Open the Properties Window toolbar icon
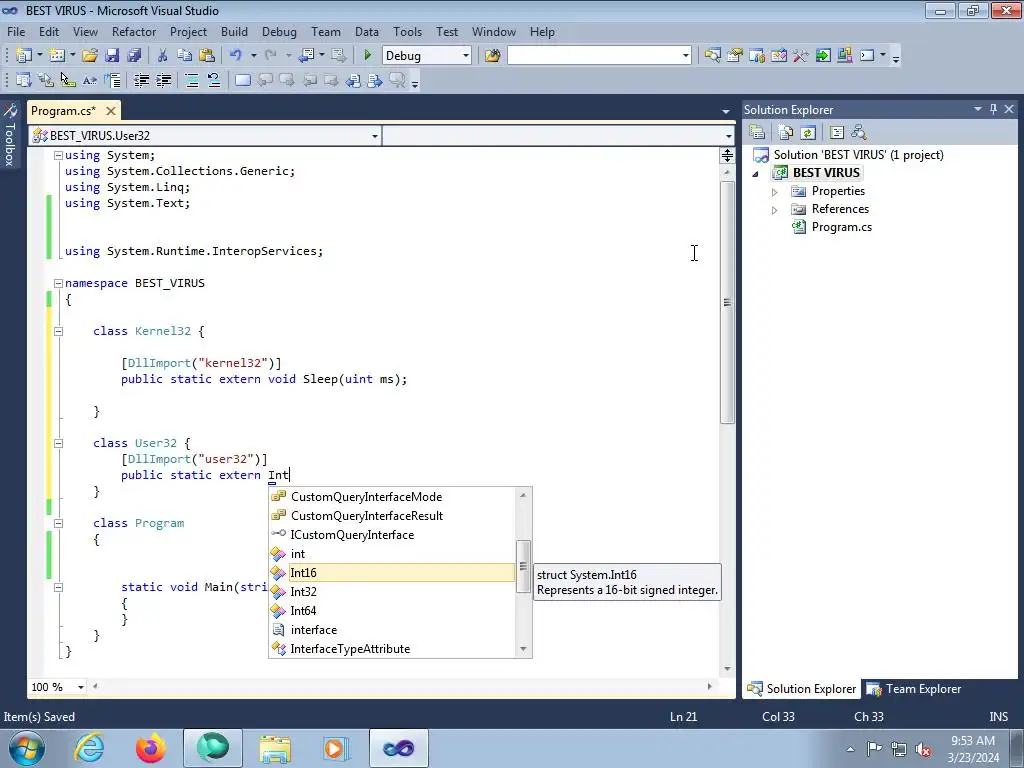Image resolution: width=1024 pixels, height=768 pixels. pos(735,56)
